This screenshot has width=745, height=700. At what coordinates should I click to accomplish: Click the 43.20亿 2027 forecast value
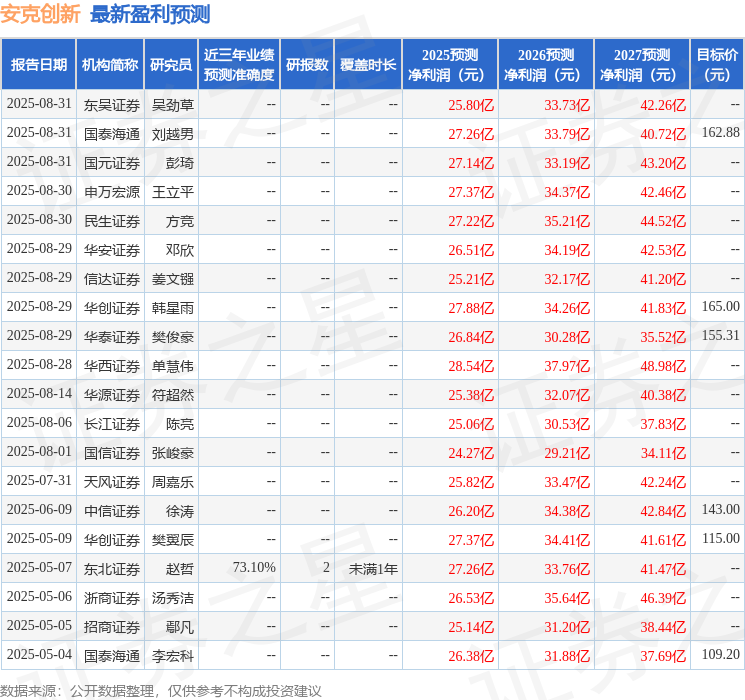coord(663,163)
